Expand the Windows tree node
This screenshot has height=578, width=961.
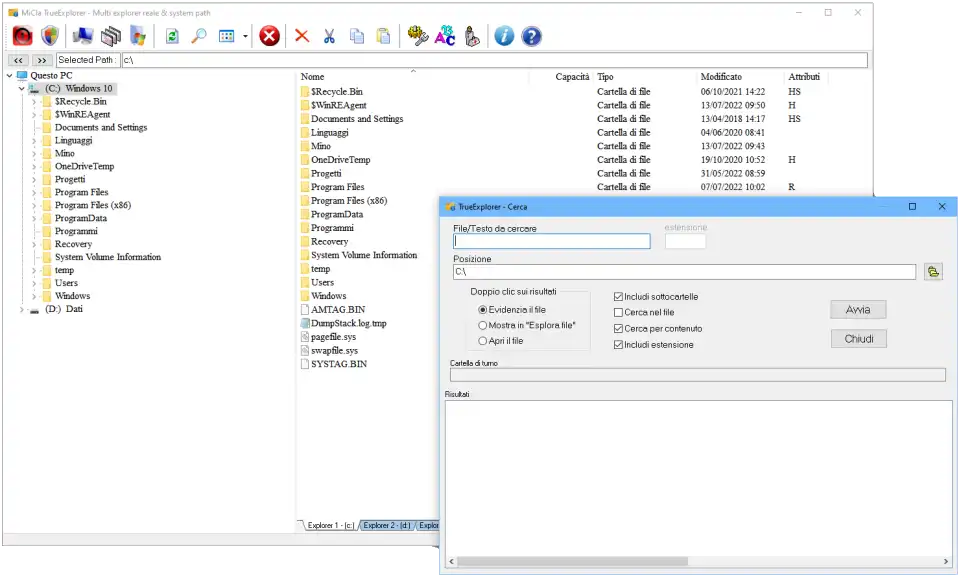(x=34, y=296)
